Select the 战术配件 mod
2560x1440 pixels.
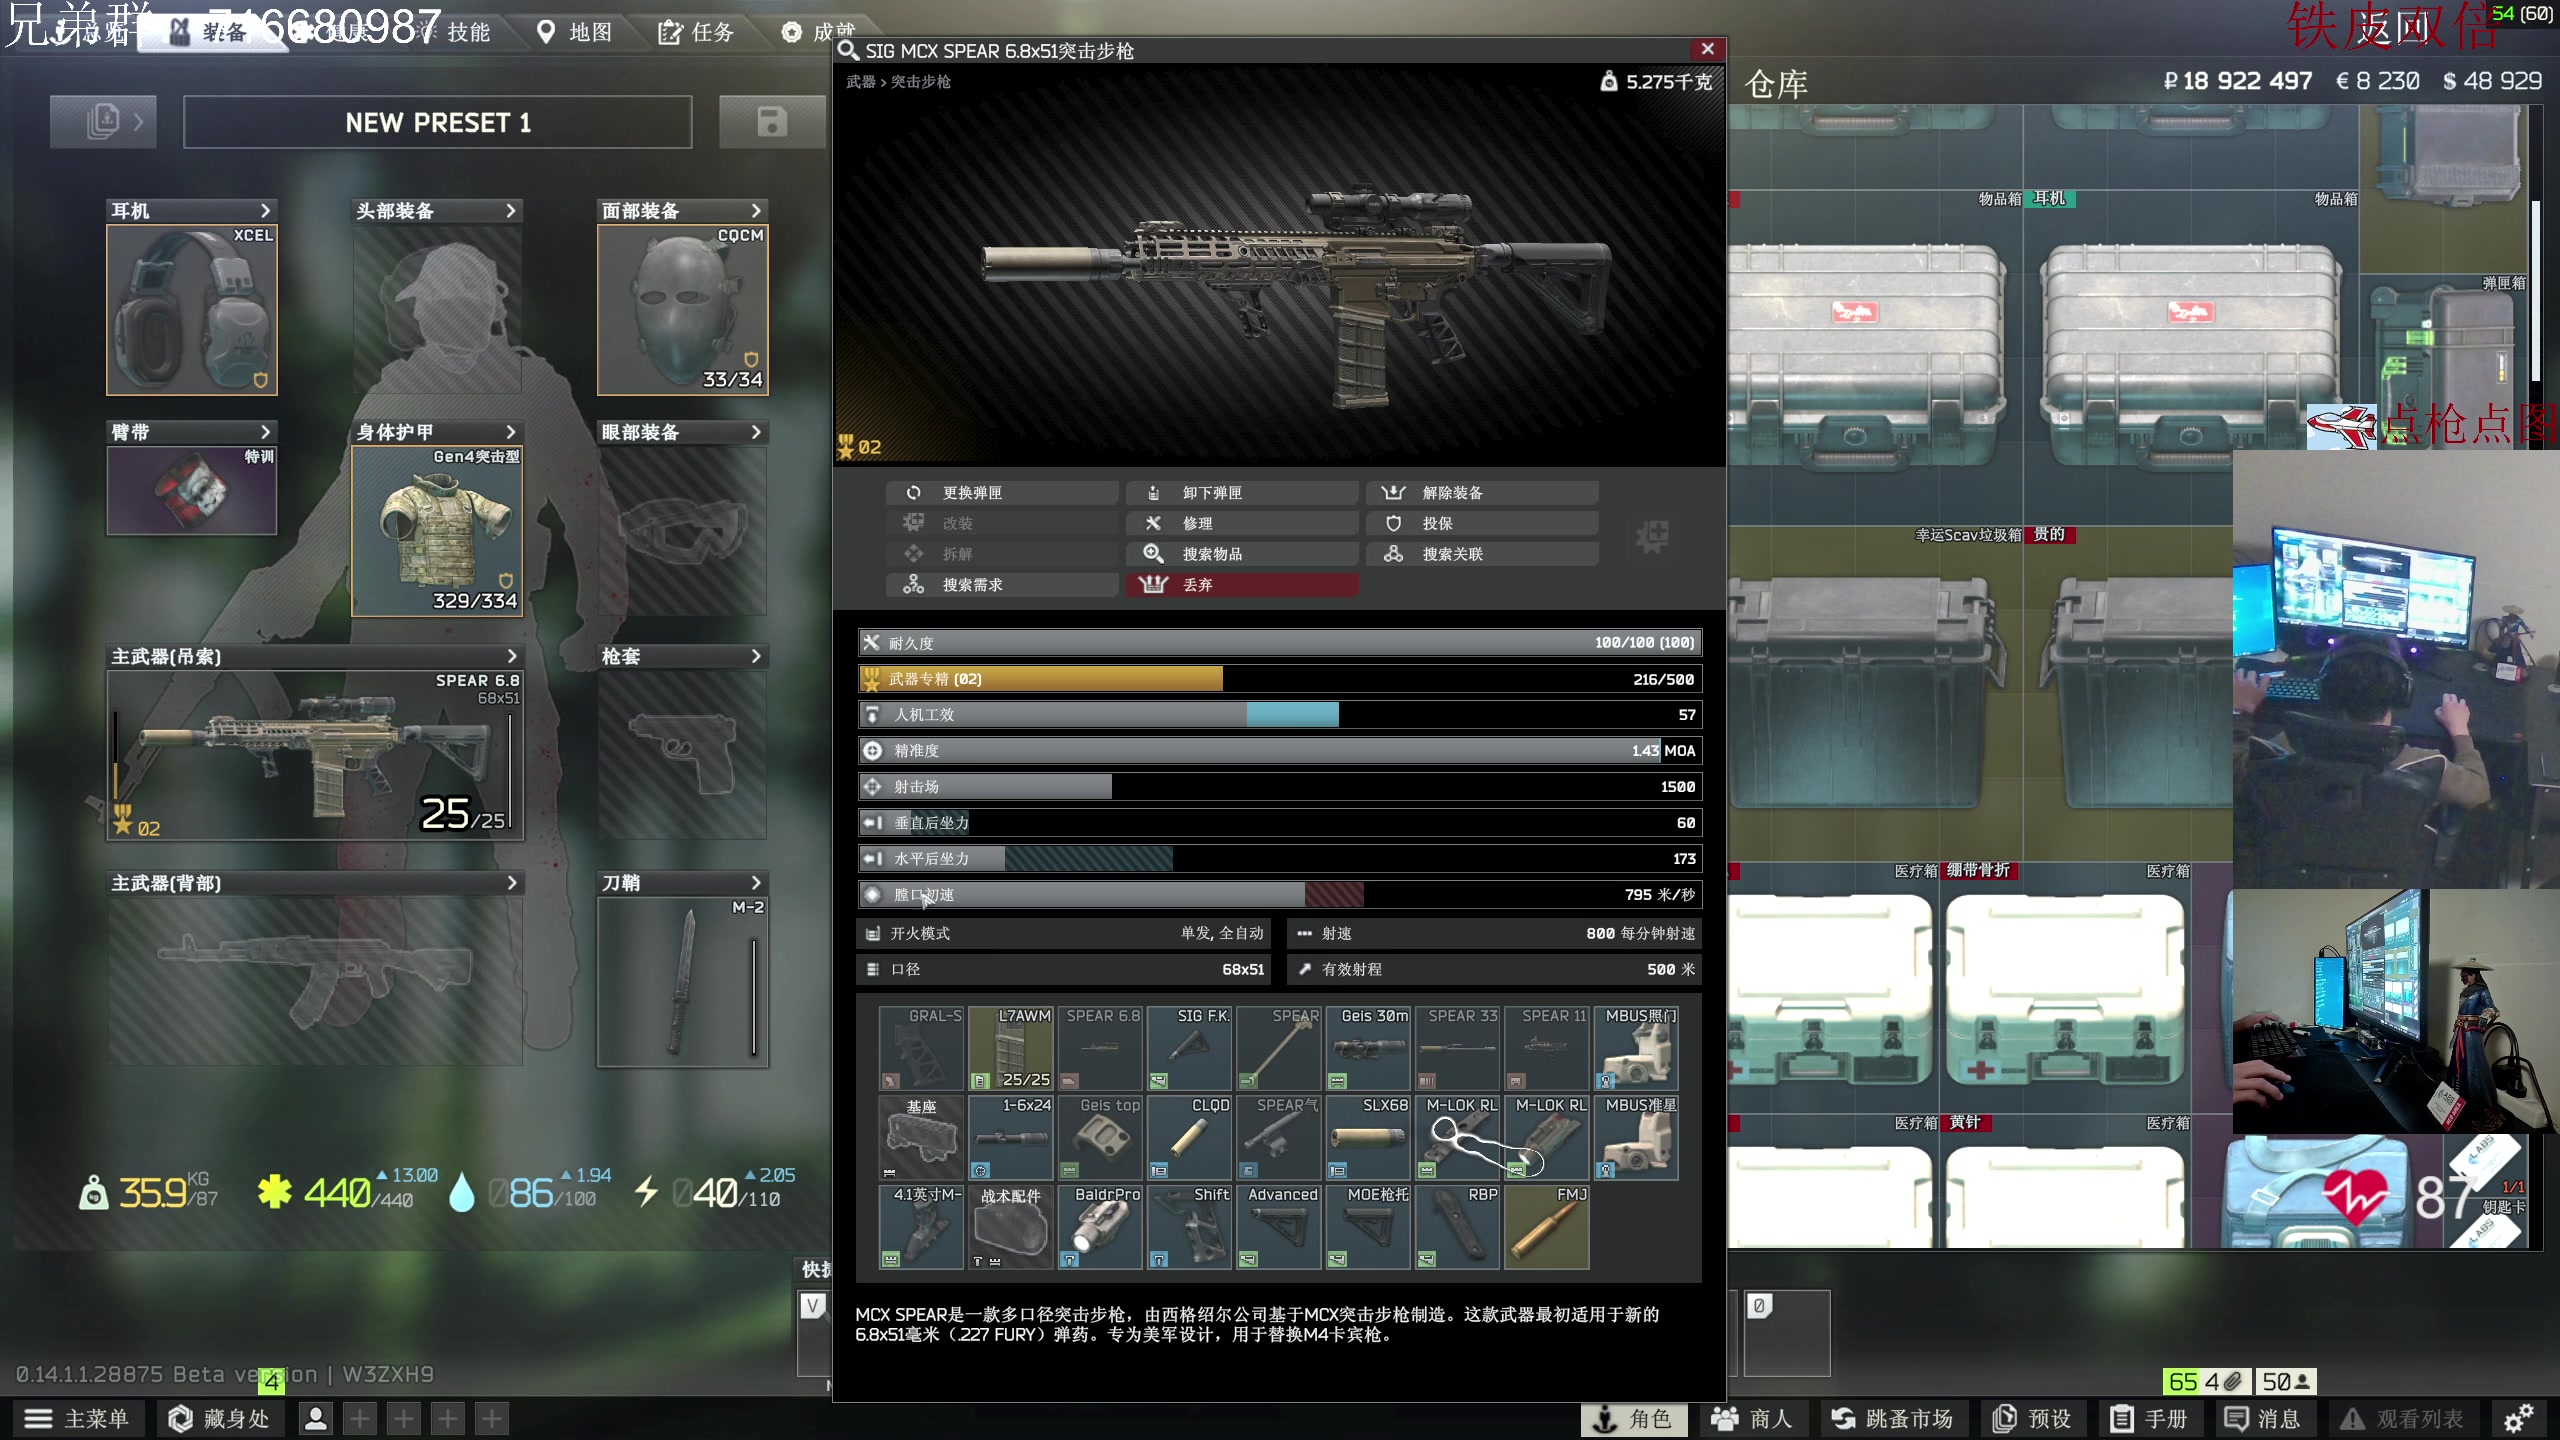(1010, 1227)
